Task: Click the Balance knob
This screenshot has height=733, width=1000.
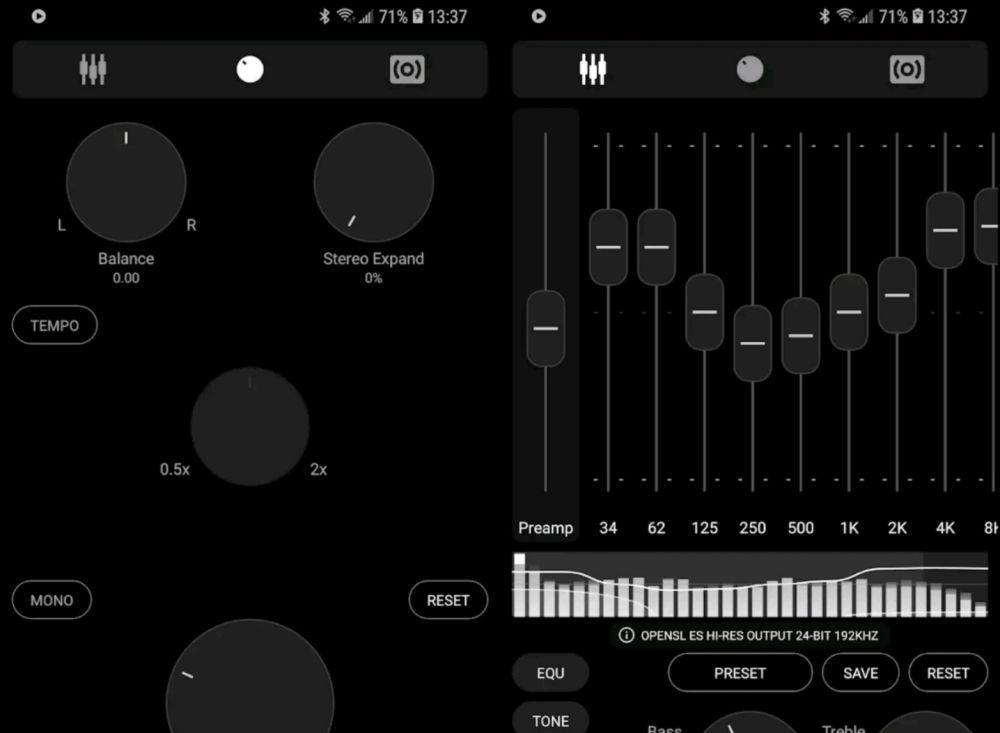Action: tap(126, 182)
